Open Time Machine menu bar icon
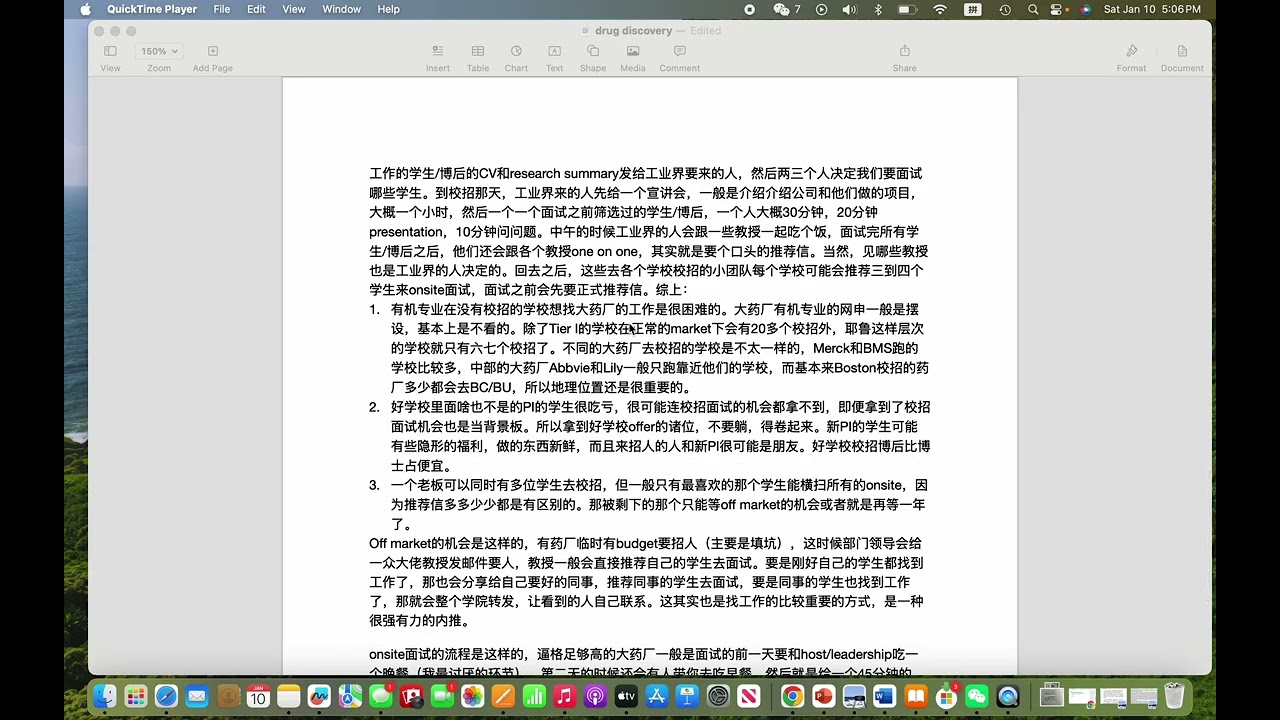Image resolution: width=1280 pixels, height=720 pixels. pos(1005,9)
